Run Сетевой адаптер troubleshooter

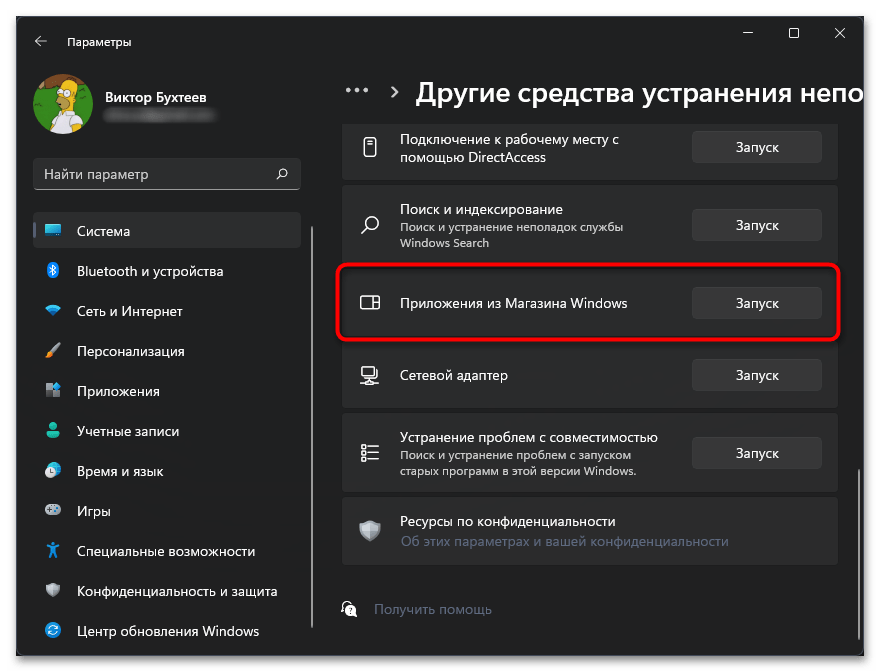(757, 375)
